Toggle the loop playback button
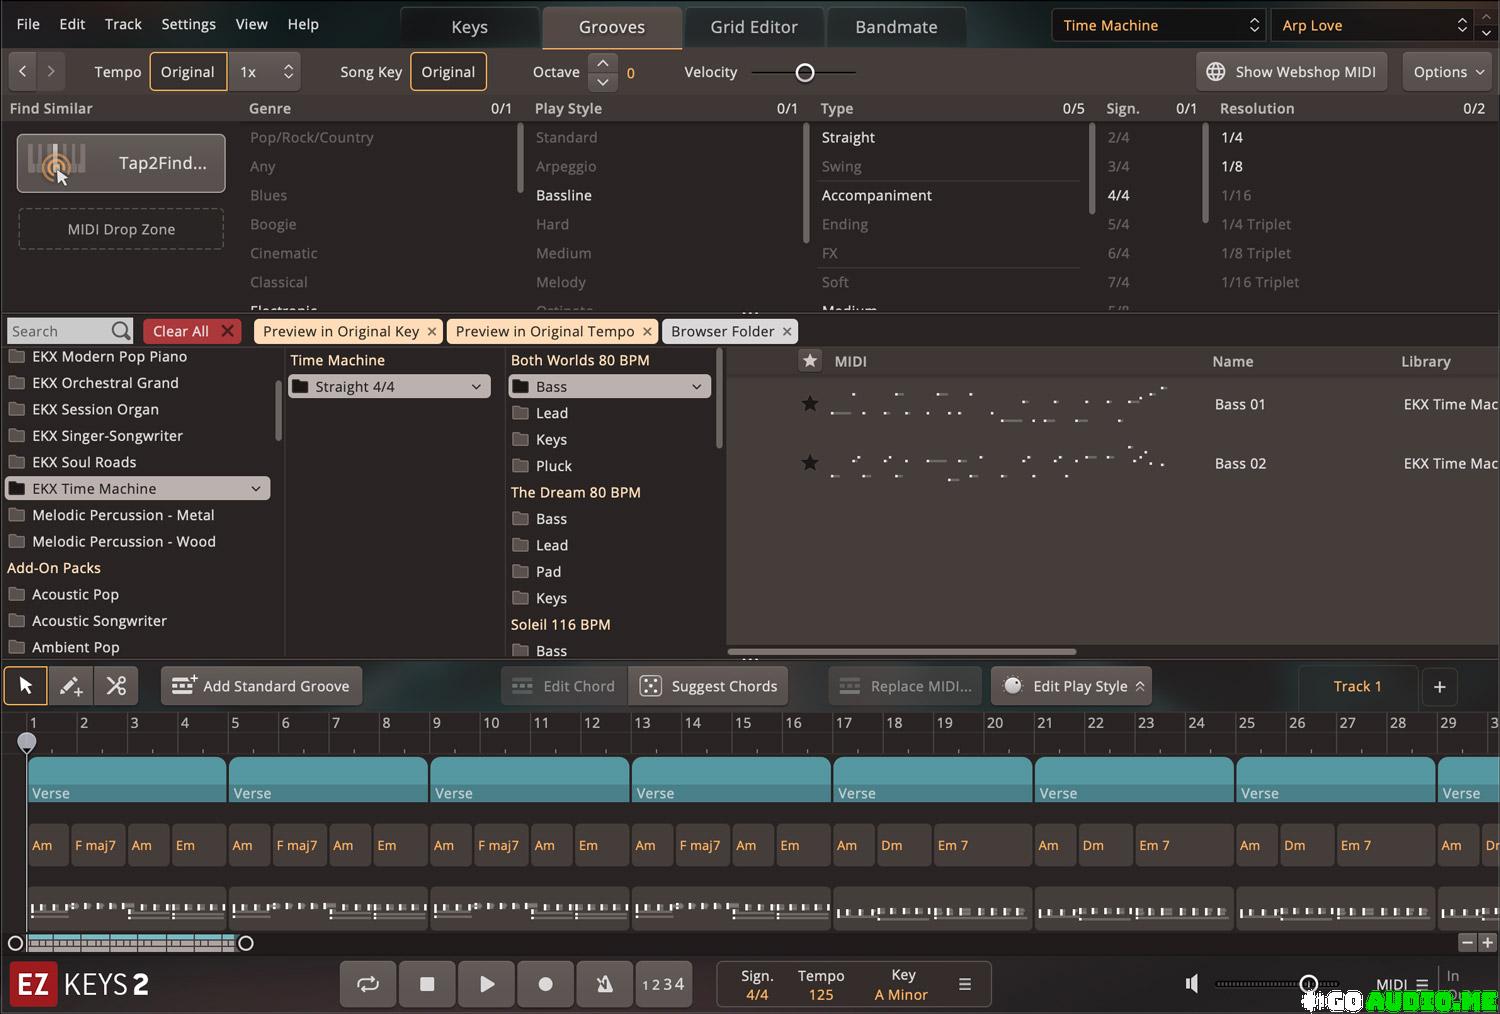 click(368, 984)
